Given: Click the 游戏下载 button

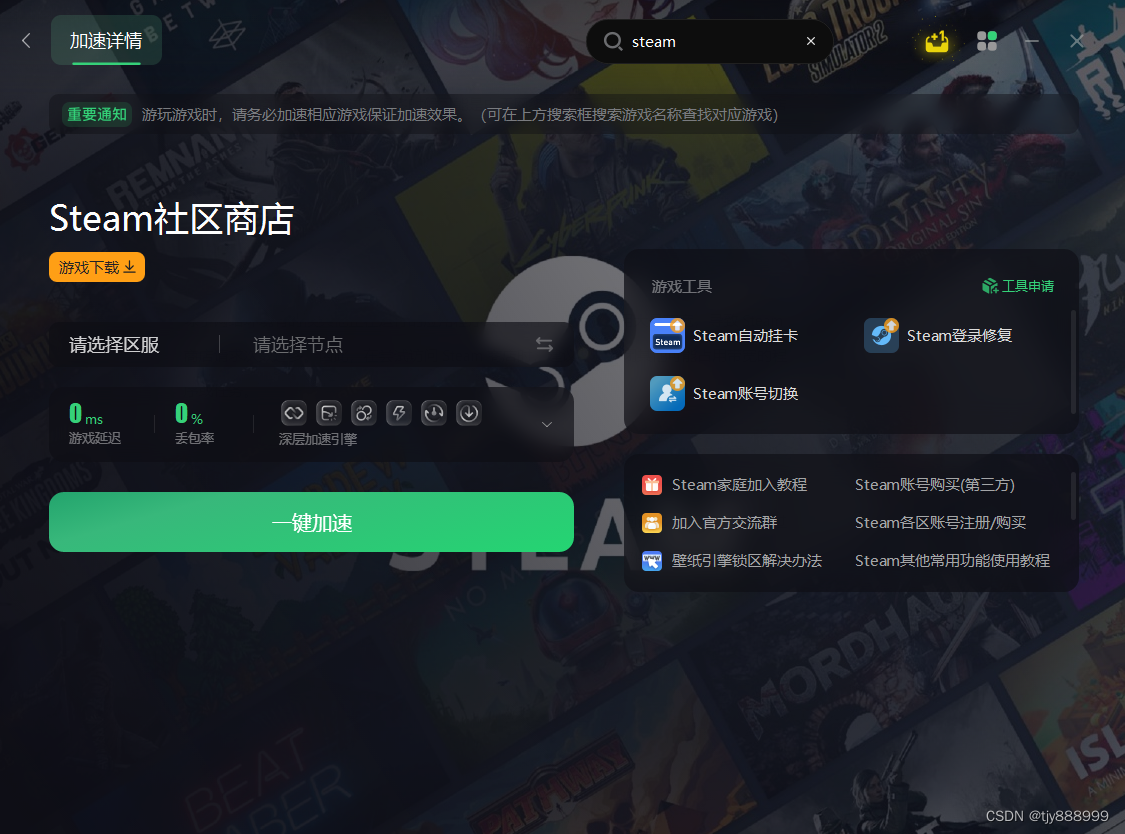Looking at the screenshot, I should tap(97, 267).
